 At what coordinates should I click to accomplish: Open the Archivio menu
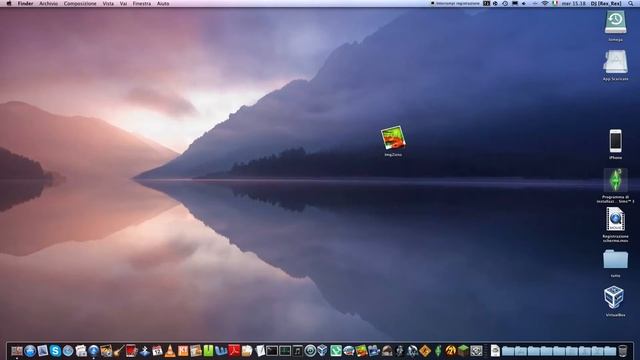48,3
